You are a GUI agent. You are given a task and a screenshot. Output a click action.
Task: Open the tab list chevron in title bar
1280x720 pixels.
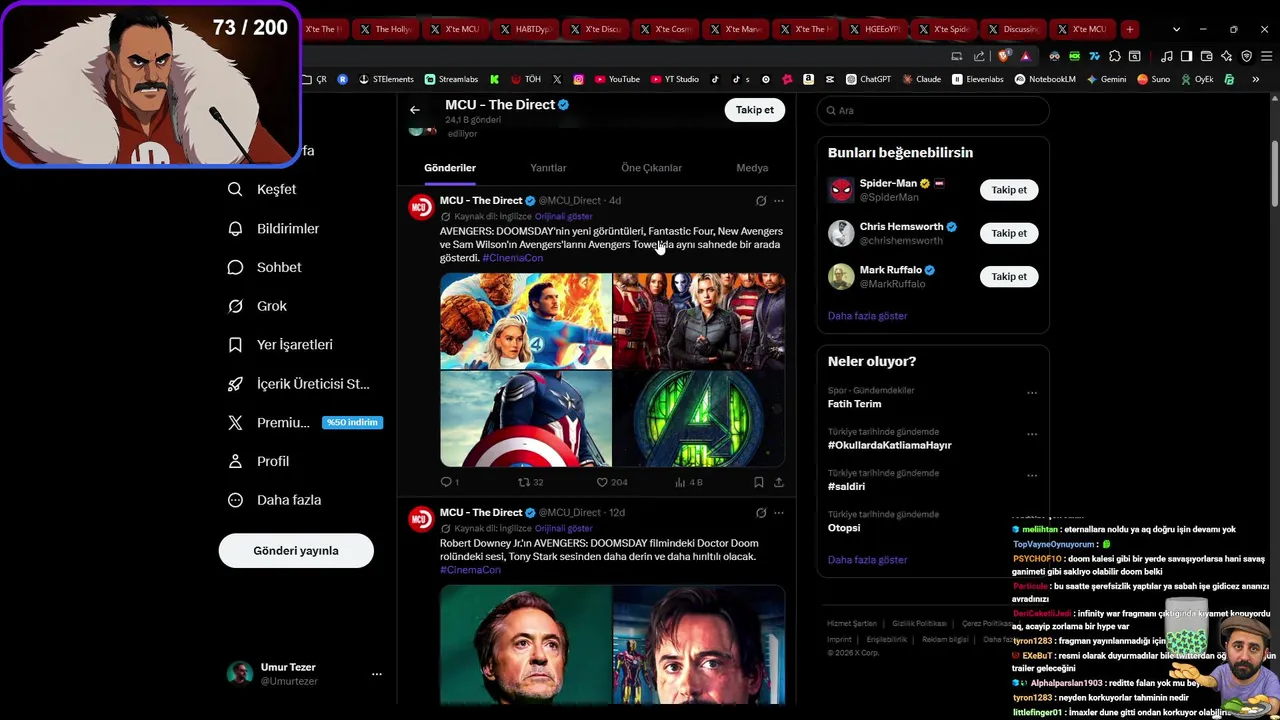tap(1176, 29)
